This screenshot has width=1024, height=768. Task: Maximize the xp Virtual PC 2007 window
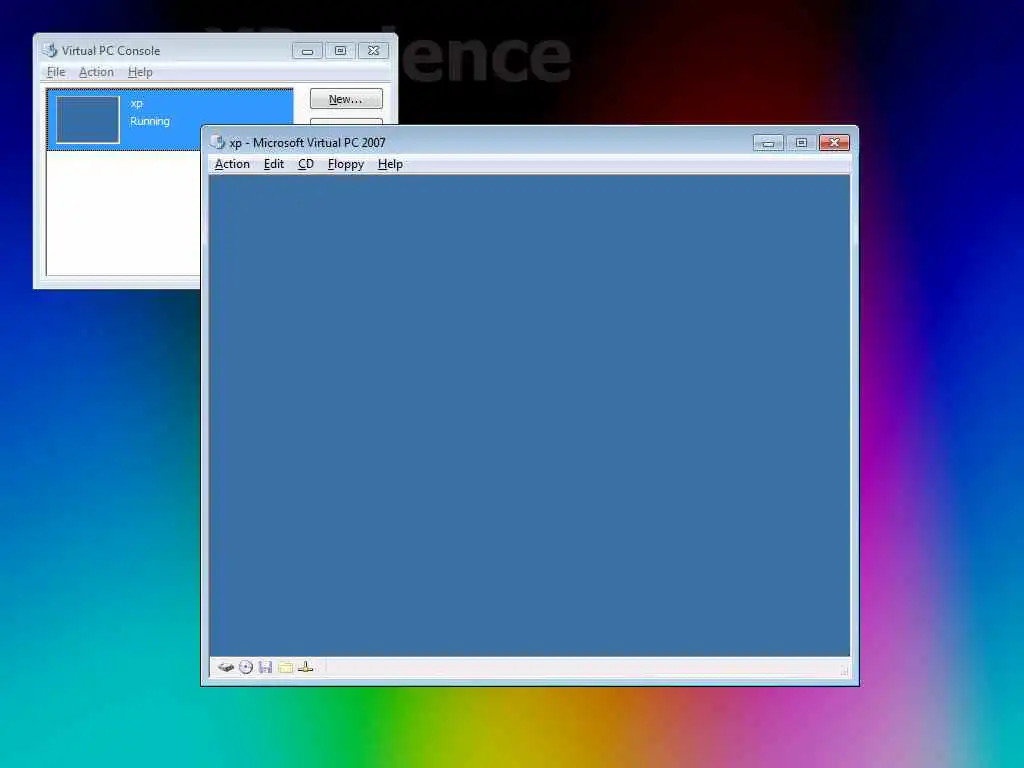coord(801,142)
